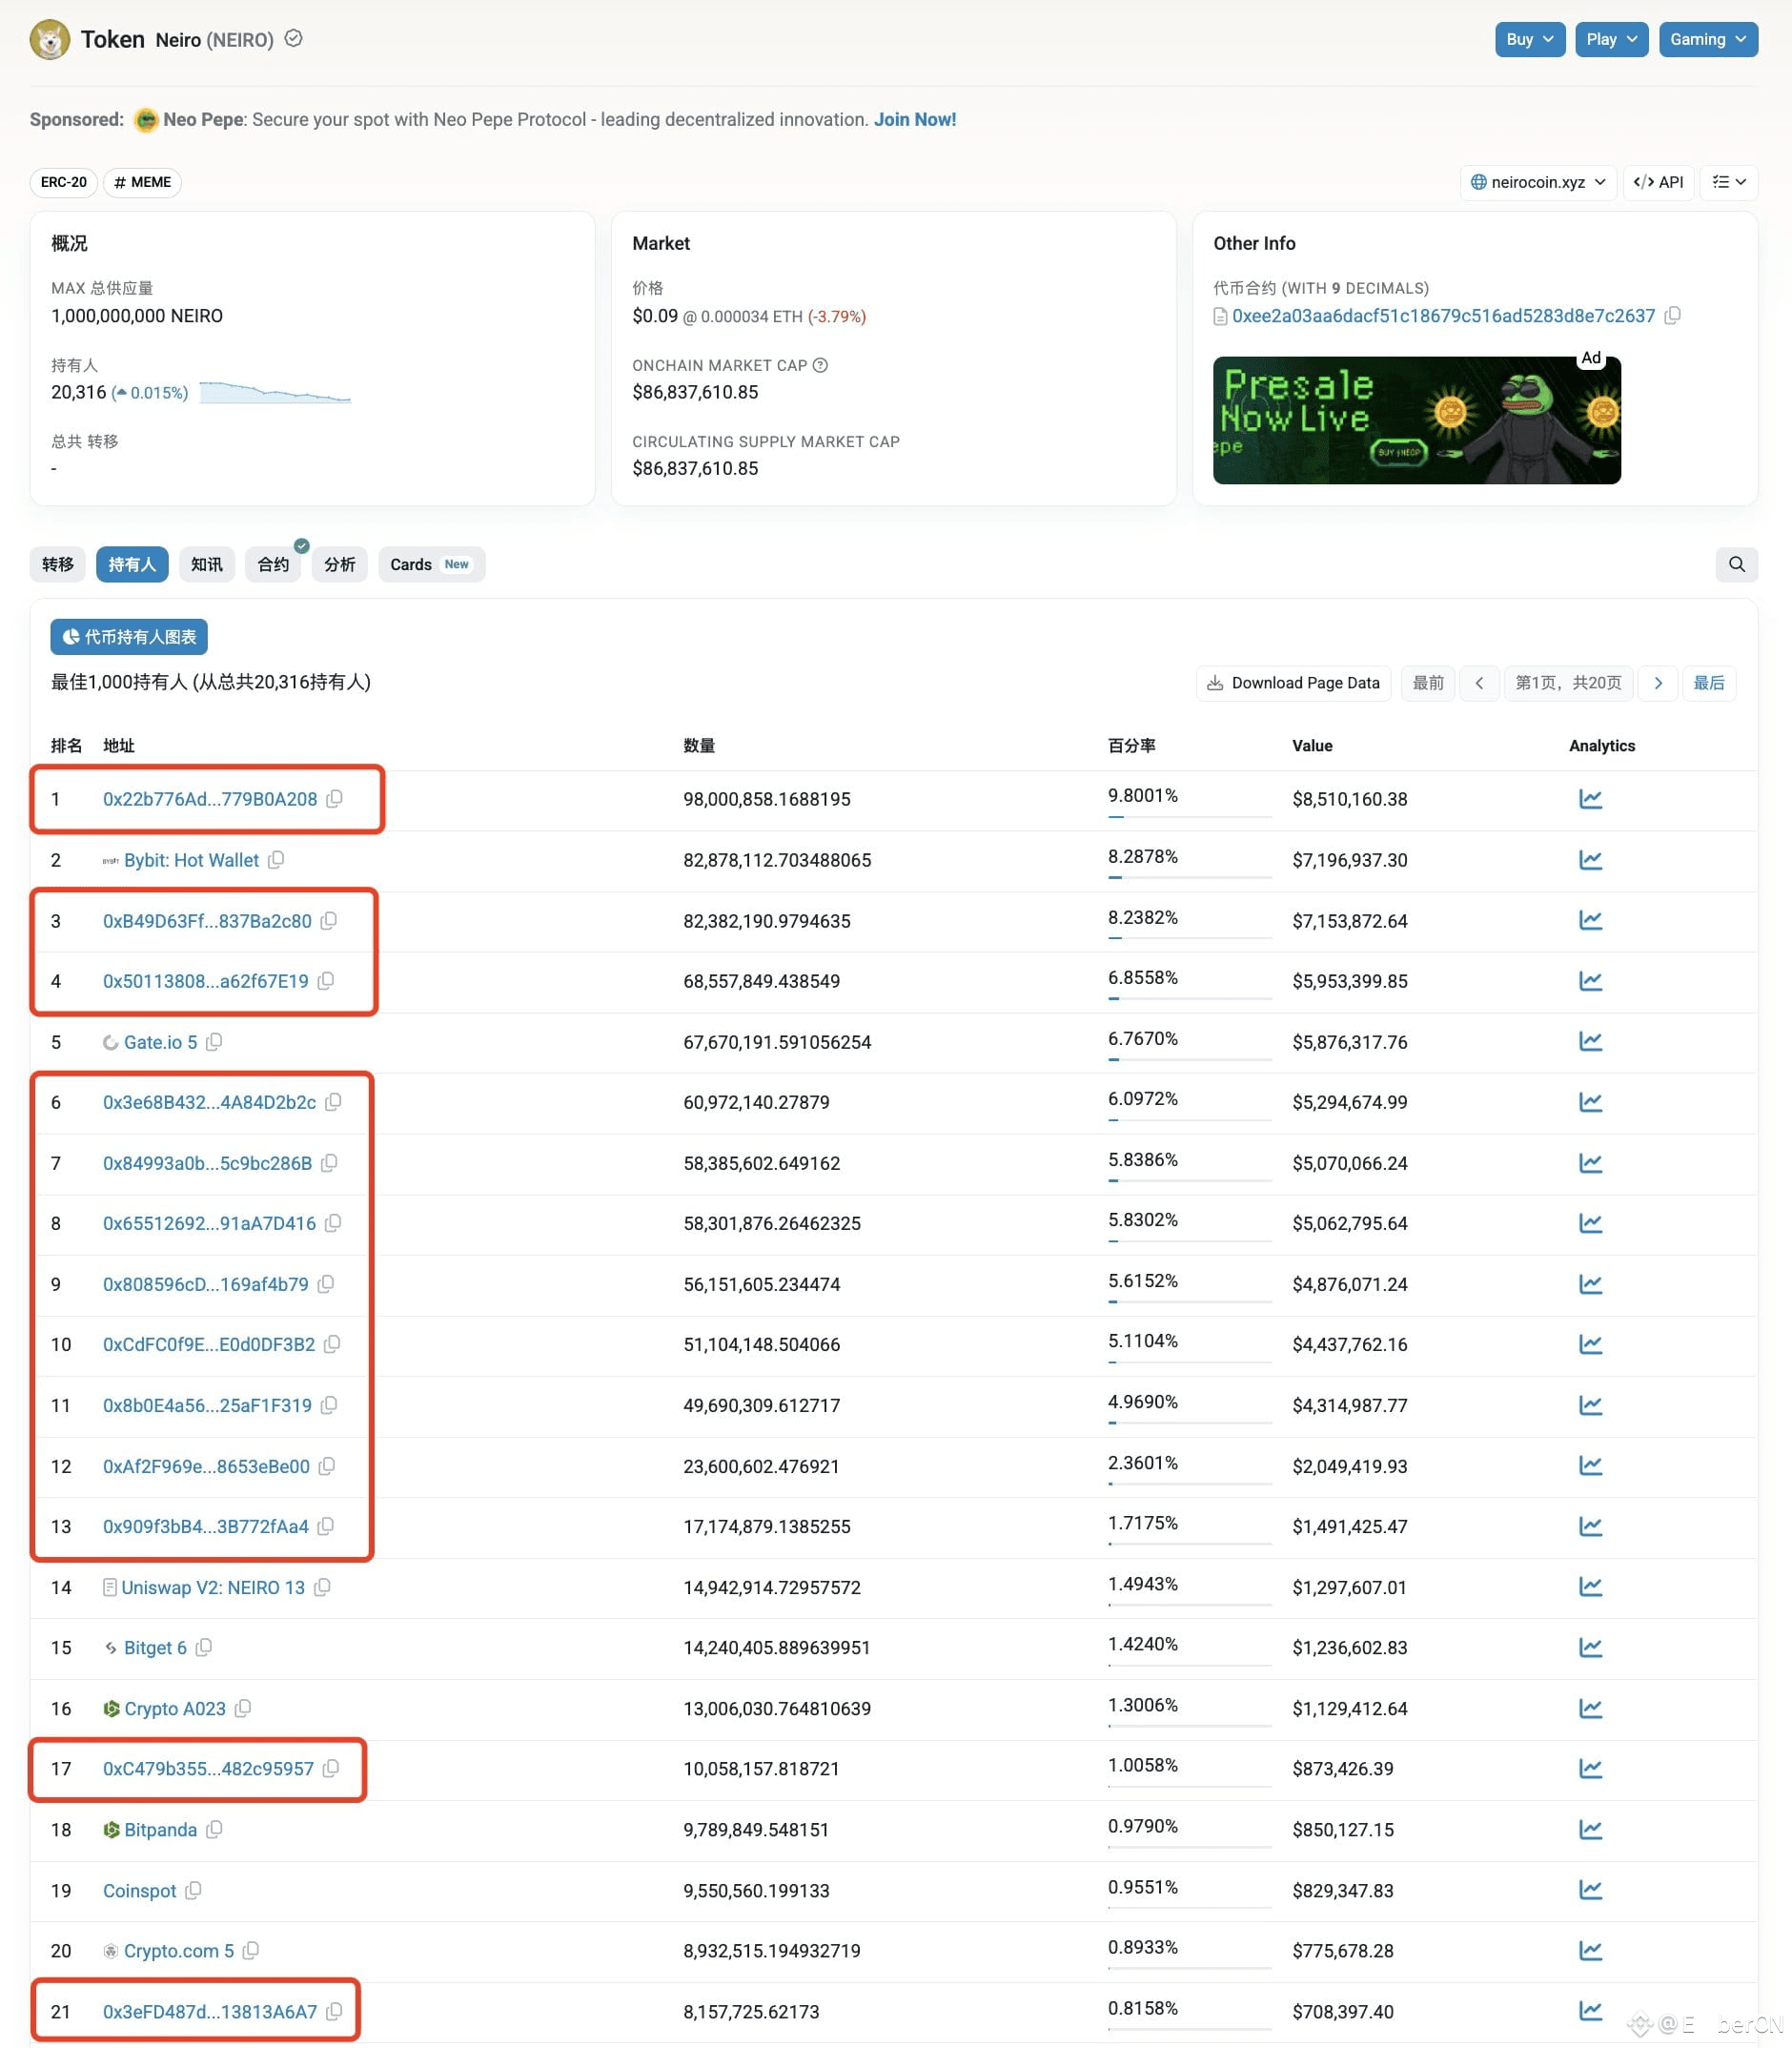Open holder address 0xC479b355...482c95957

208,1768
